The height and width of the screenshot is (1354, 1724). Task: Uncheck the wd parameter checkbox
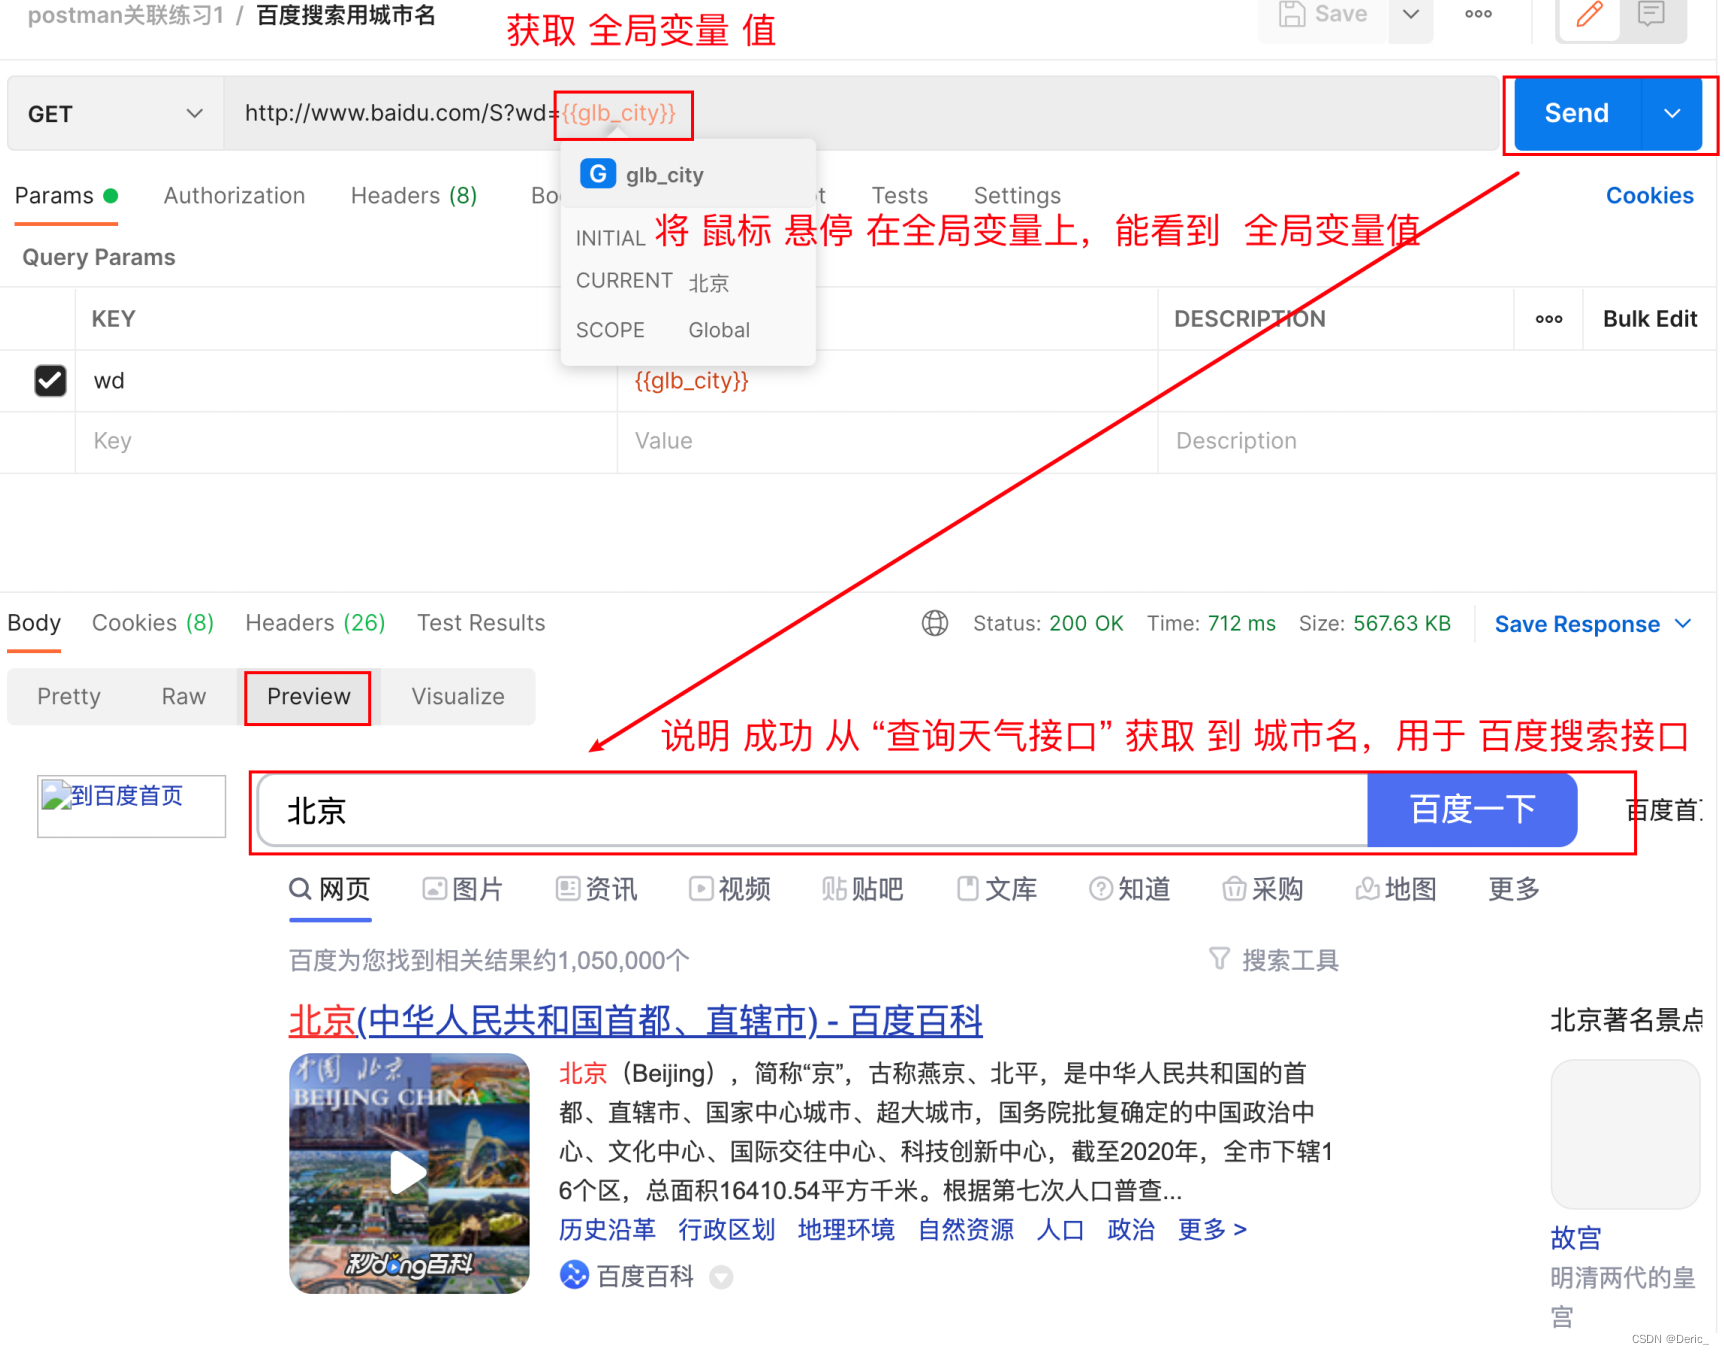(50, 381)
